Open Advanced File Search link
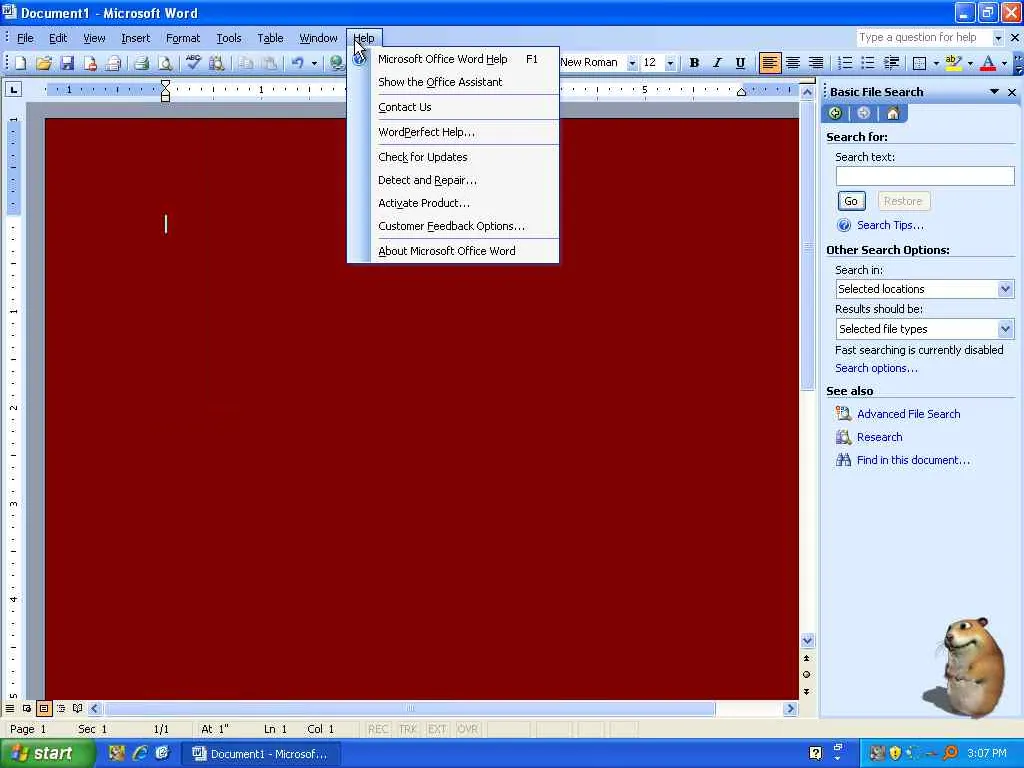Image resolution: width=1024 pixels, height=768 pixels. point(908,414)
